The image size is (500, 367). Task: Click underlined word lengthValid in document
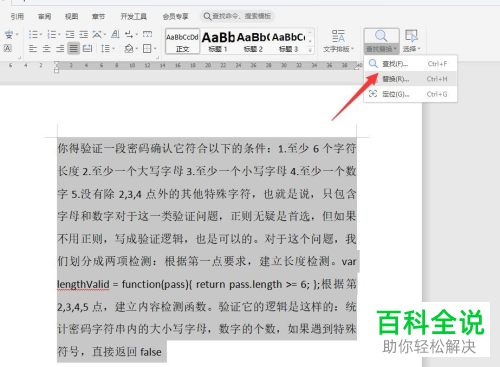click(83, 284)
